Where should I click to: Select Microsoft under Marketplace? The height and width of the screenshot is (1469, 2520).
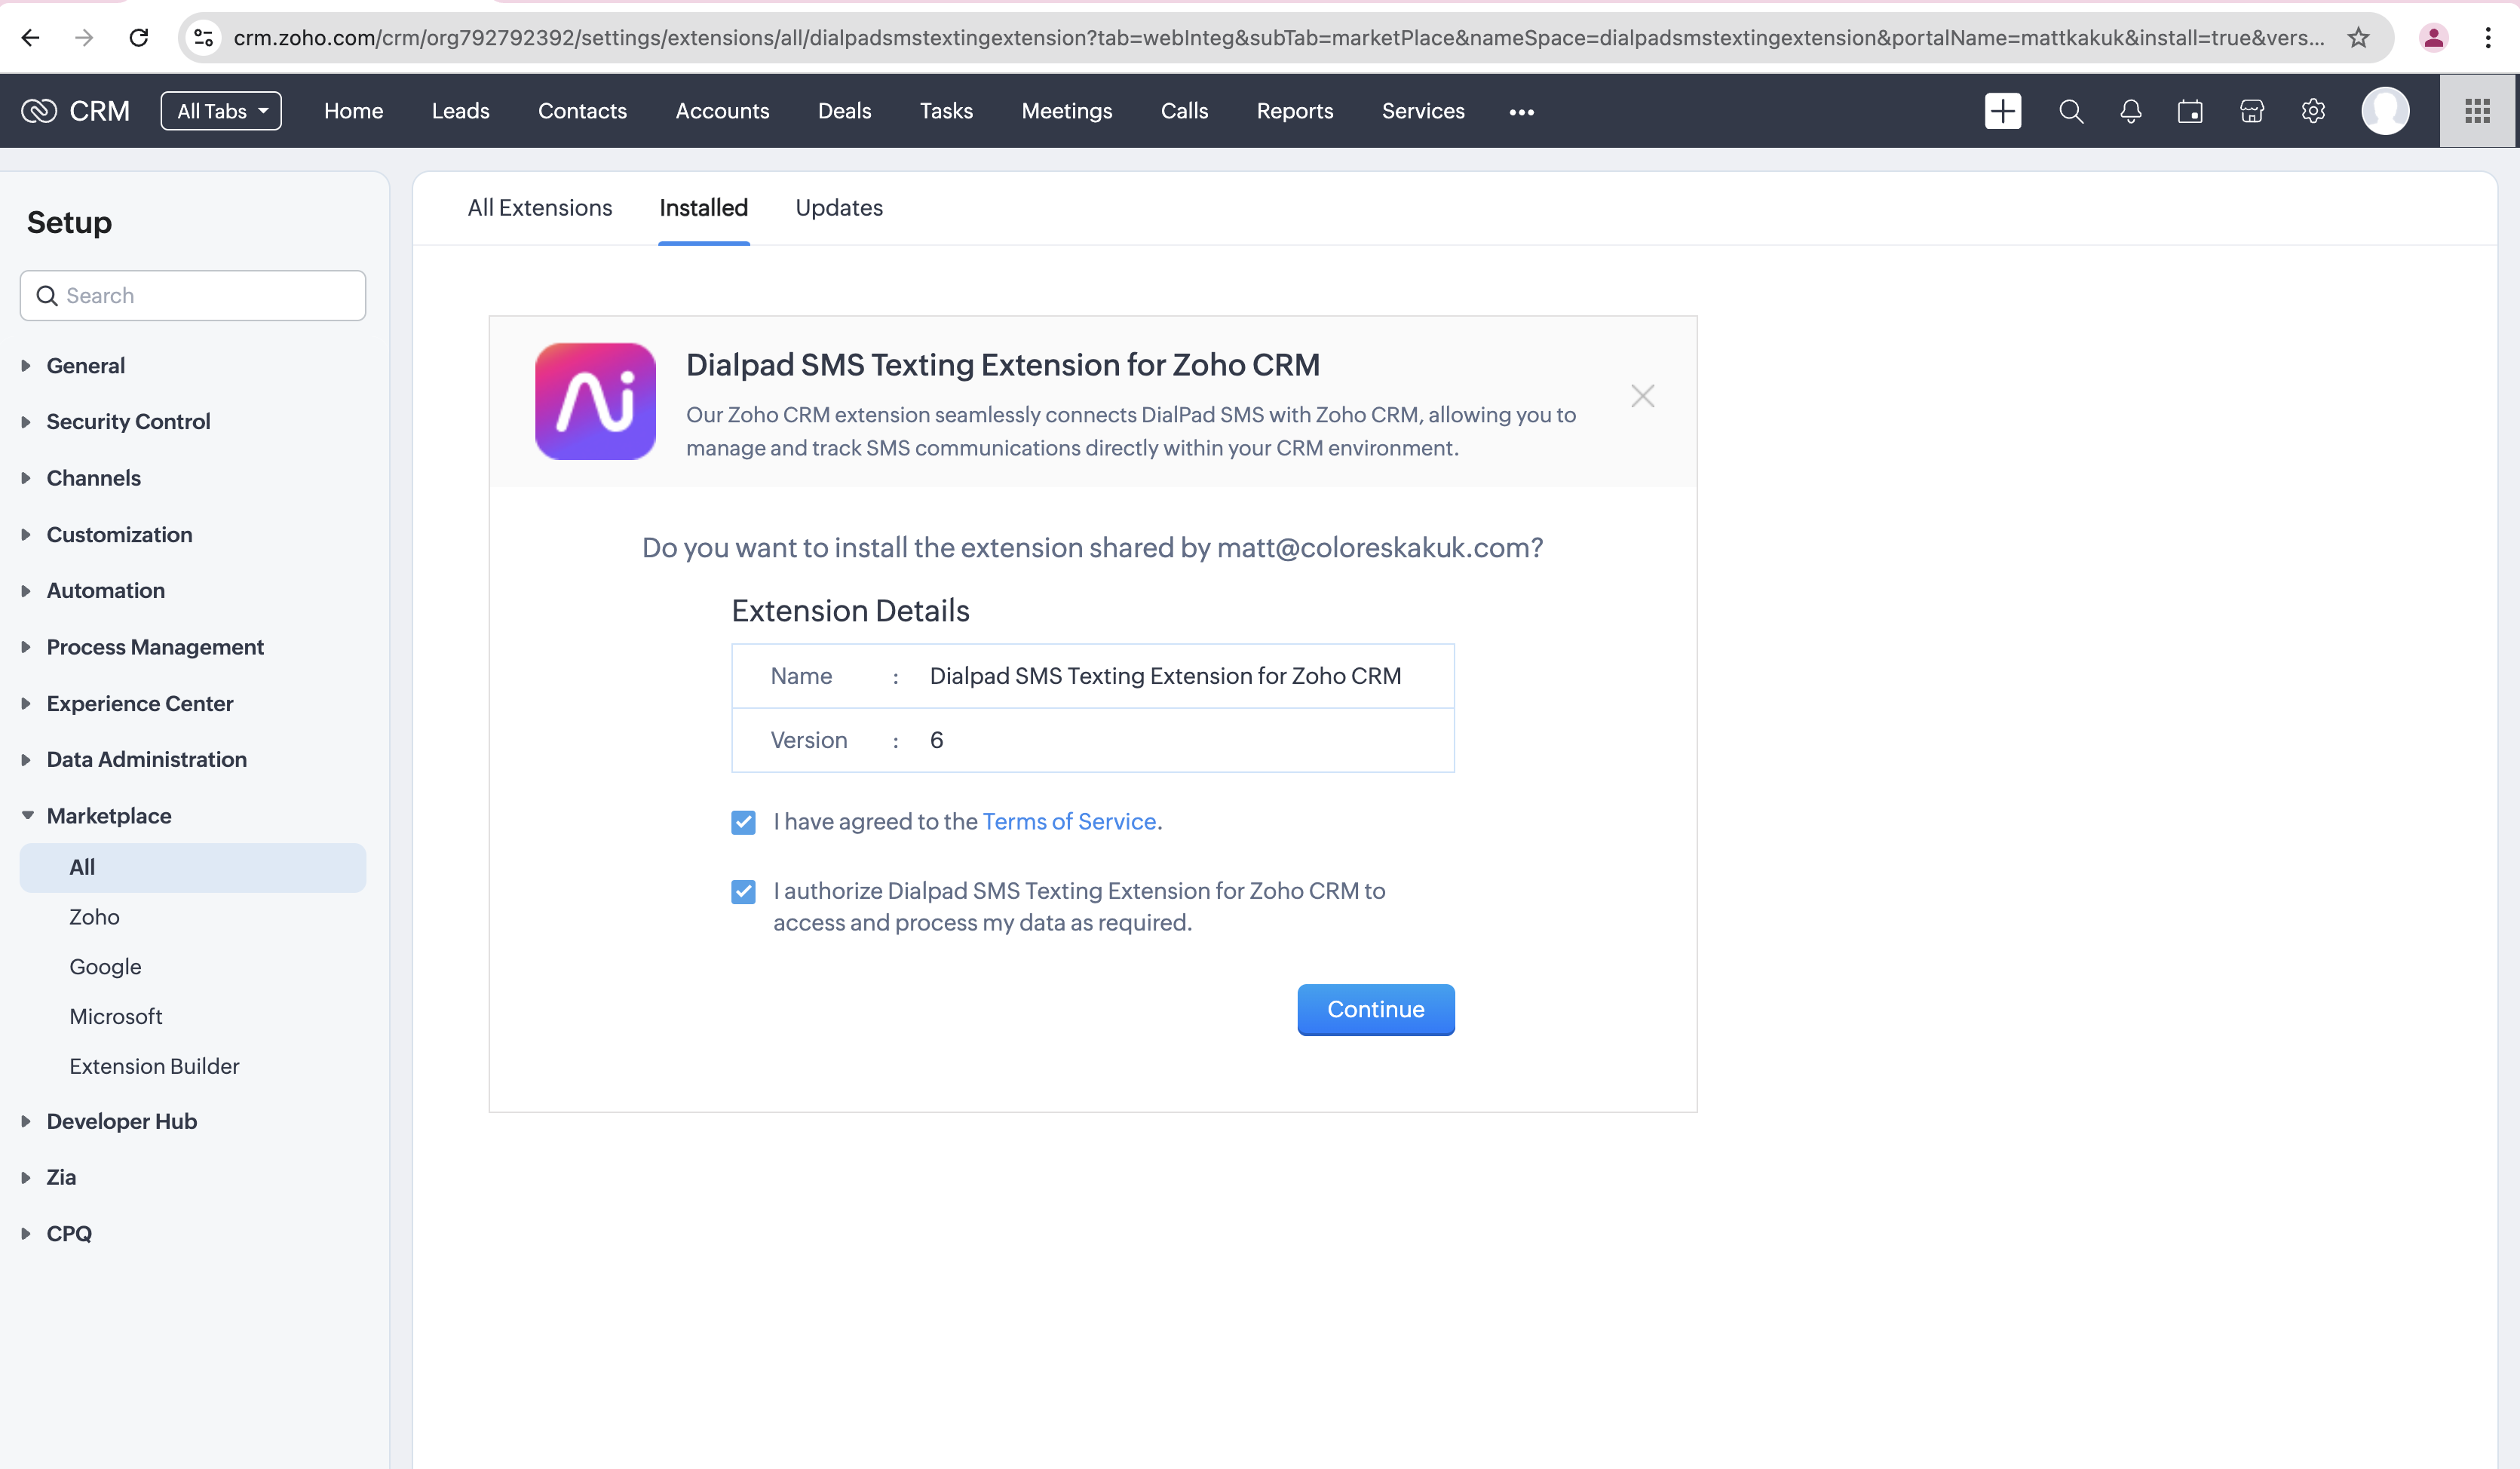(x=115, y=1017)
